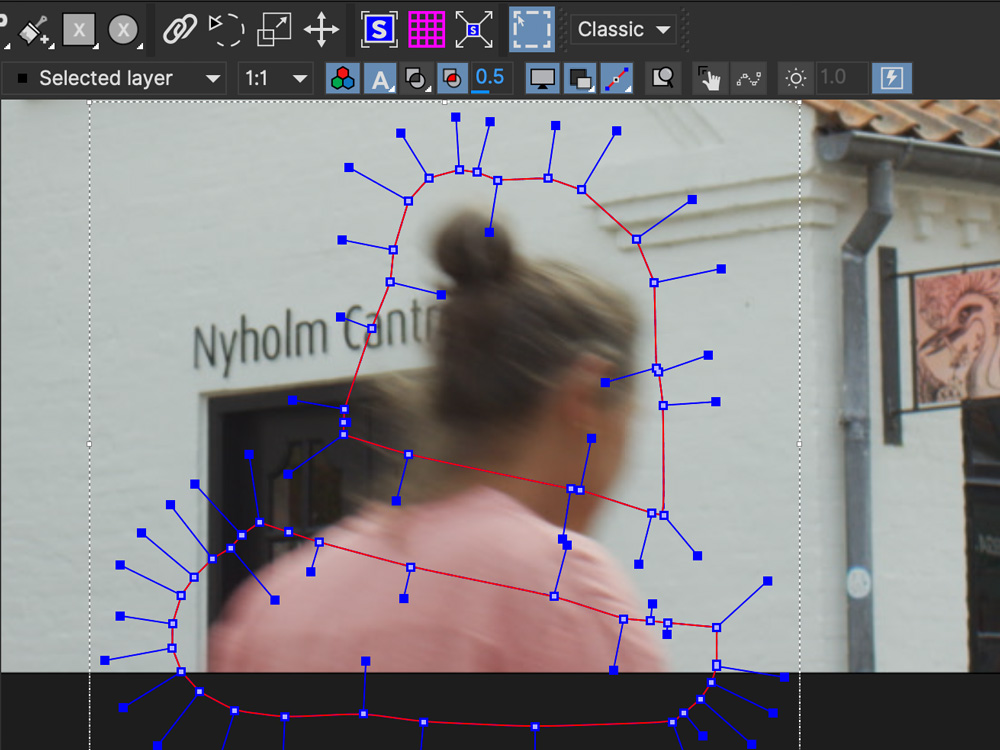Viewport: 1000px width, 750px height.
Task: Select the rectangle X-spline shape tool
Action: [79, 30]
